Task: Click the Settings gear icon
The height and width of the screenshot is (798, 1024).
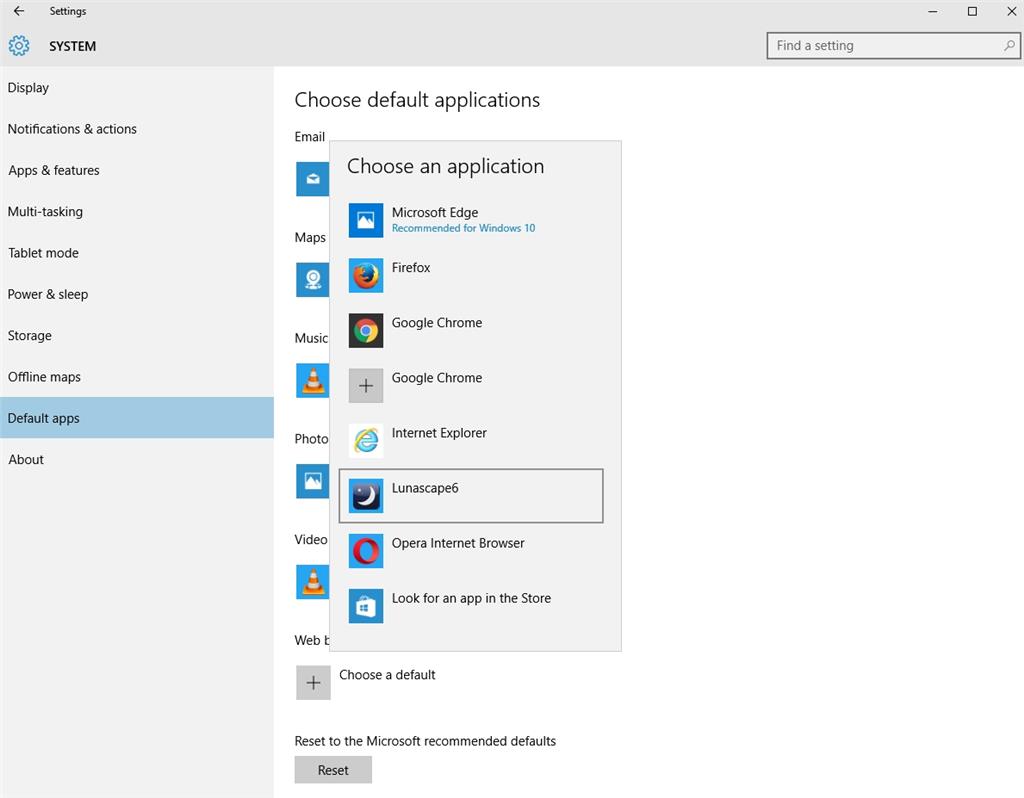Action: (x=19, y=46)
